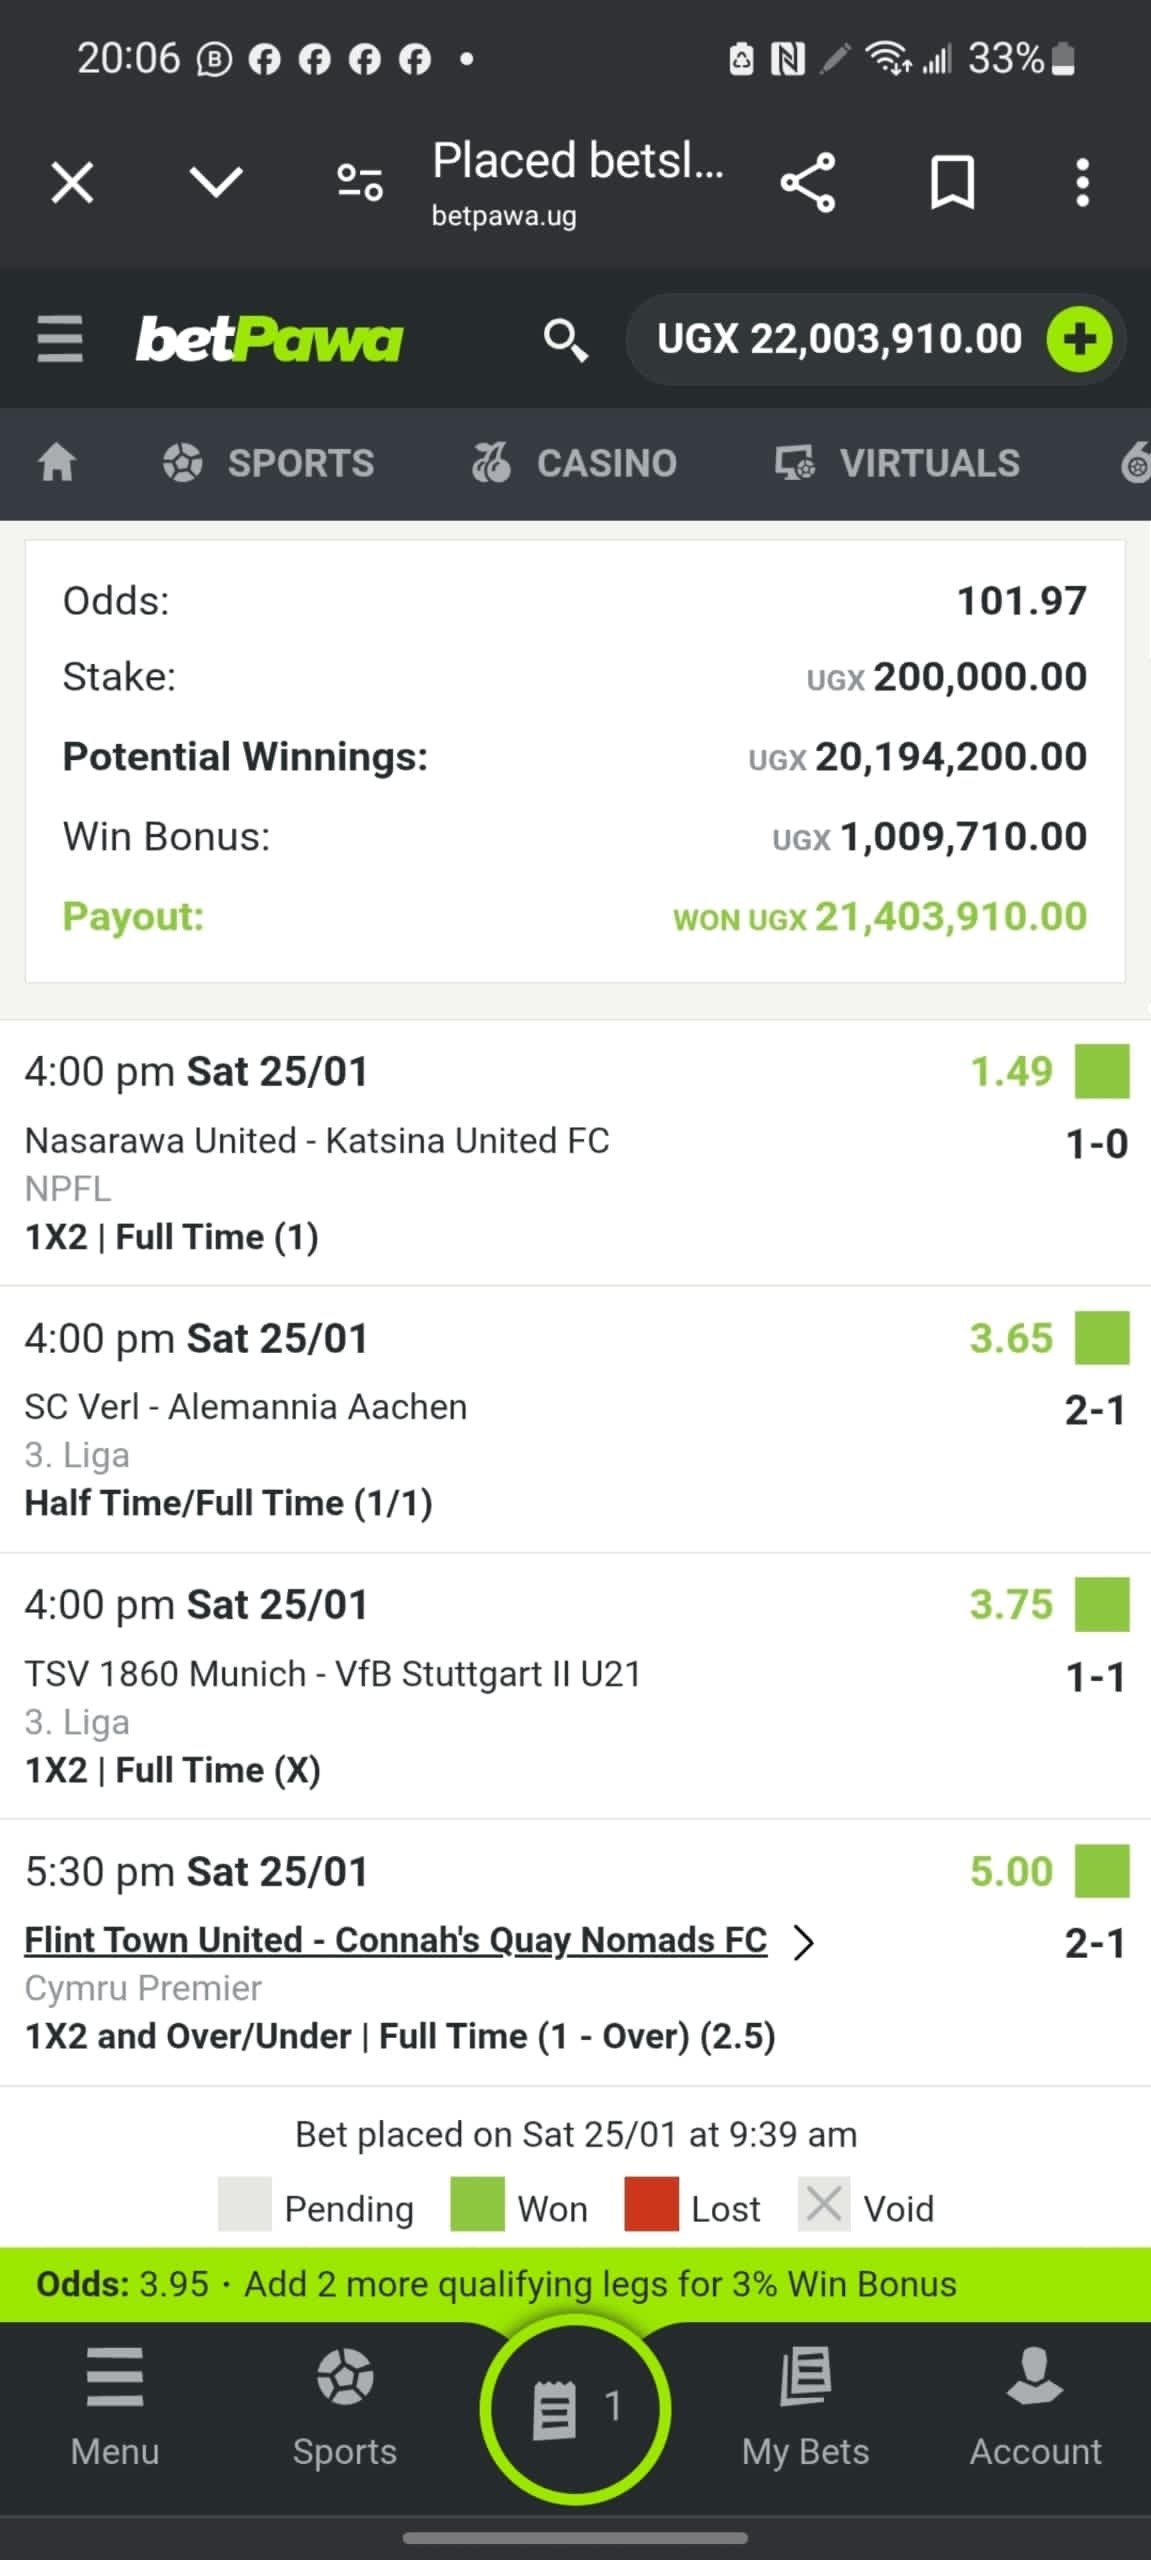Open Flint Town United match link
1151x2560 pixels.
coord(396,1940)
